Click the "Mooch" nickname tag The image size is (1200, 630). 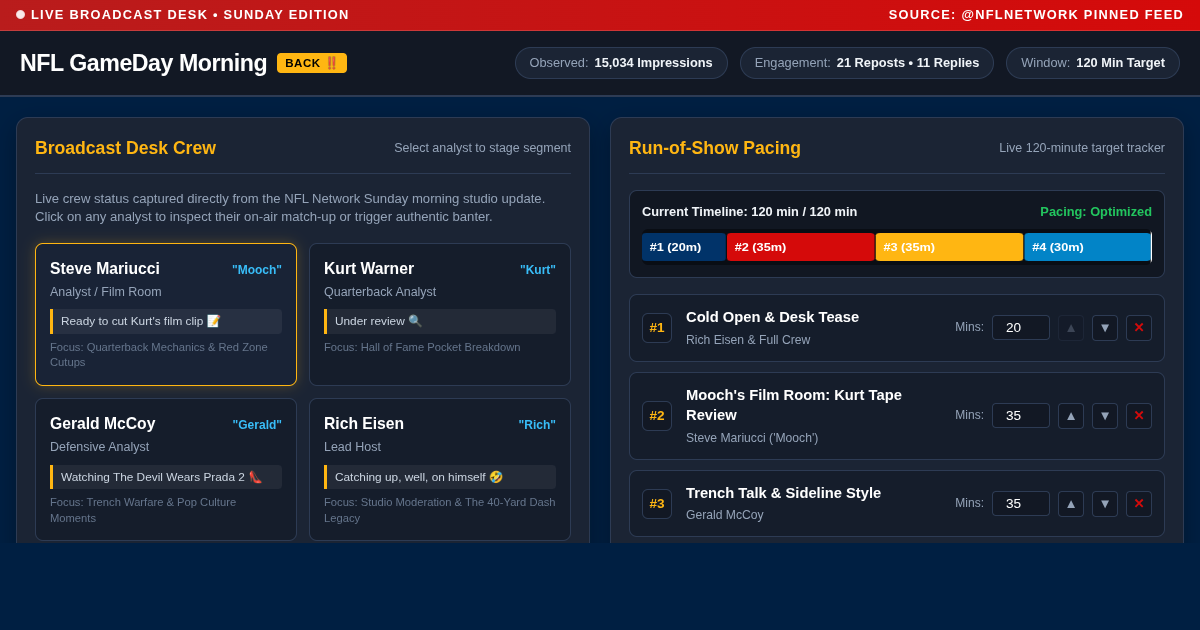257,270
